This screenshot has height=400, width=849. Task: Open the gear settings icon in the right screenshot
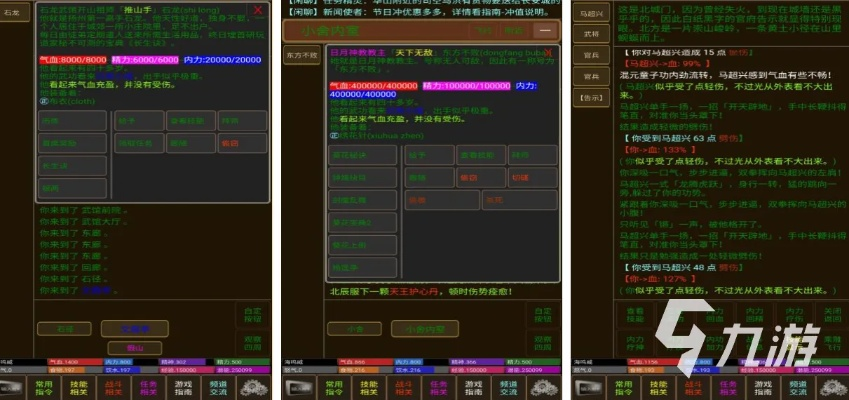point(834,388)
